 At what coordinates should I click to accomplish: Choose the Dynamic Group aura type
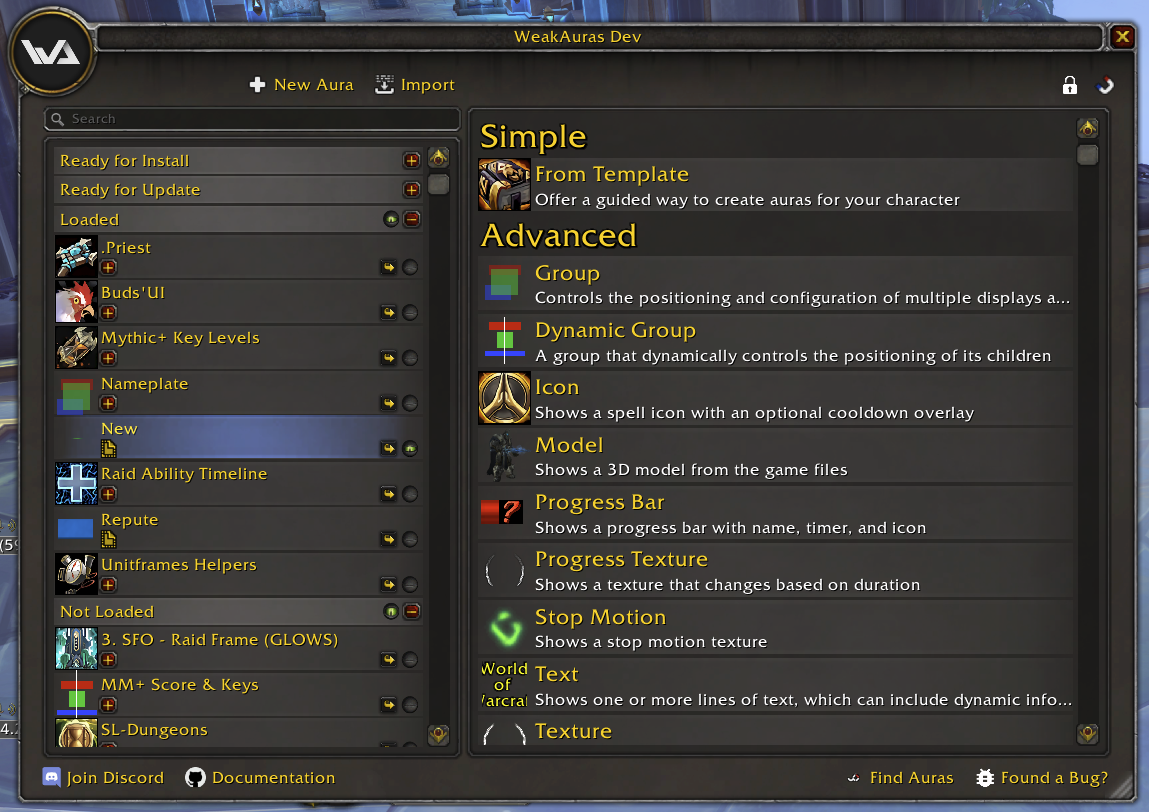[x=775, y=342]
